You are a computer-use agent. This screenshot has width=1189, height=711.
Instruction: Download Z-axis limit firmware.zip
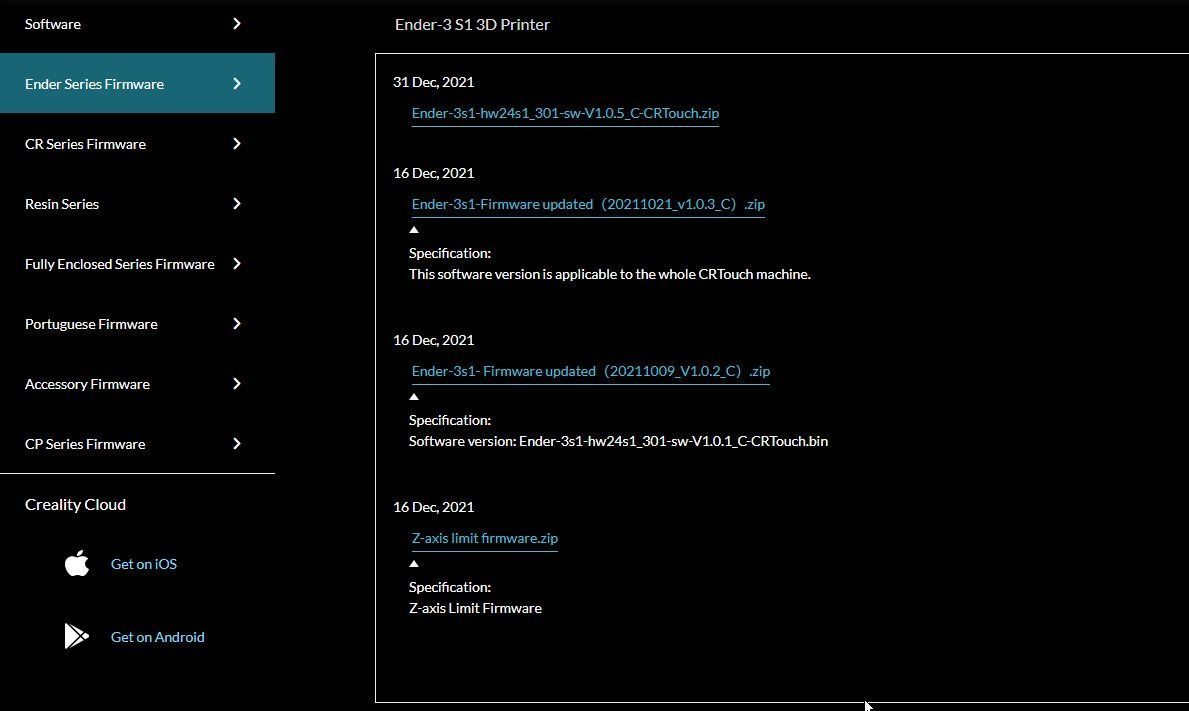tap(485, 538)
